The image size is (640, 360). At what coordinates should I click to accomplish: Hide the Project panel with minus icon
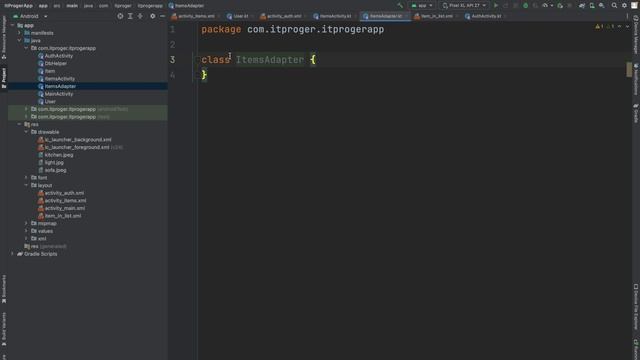pos(162,16)
